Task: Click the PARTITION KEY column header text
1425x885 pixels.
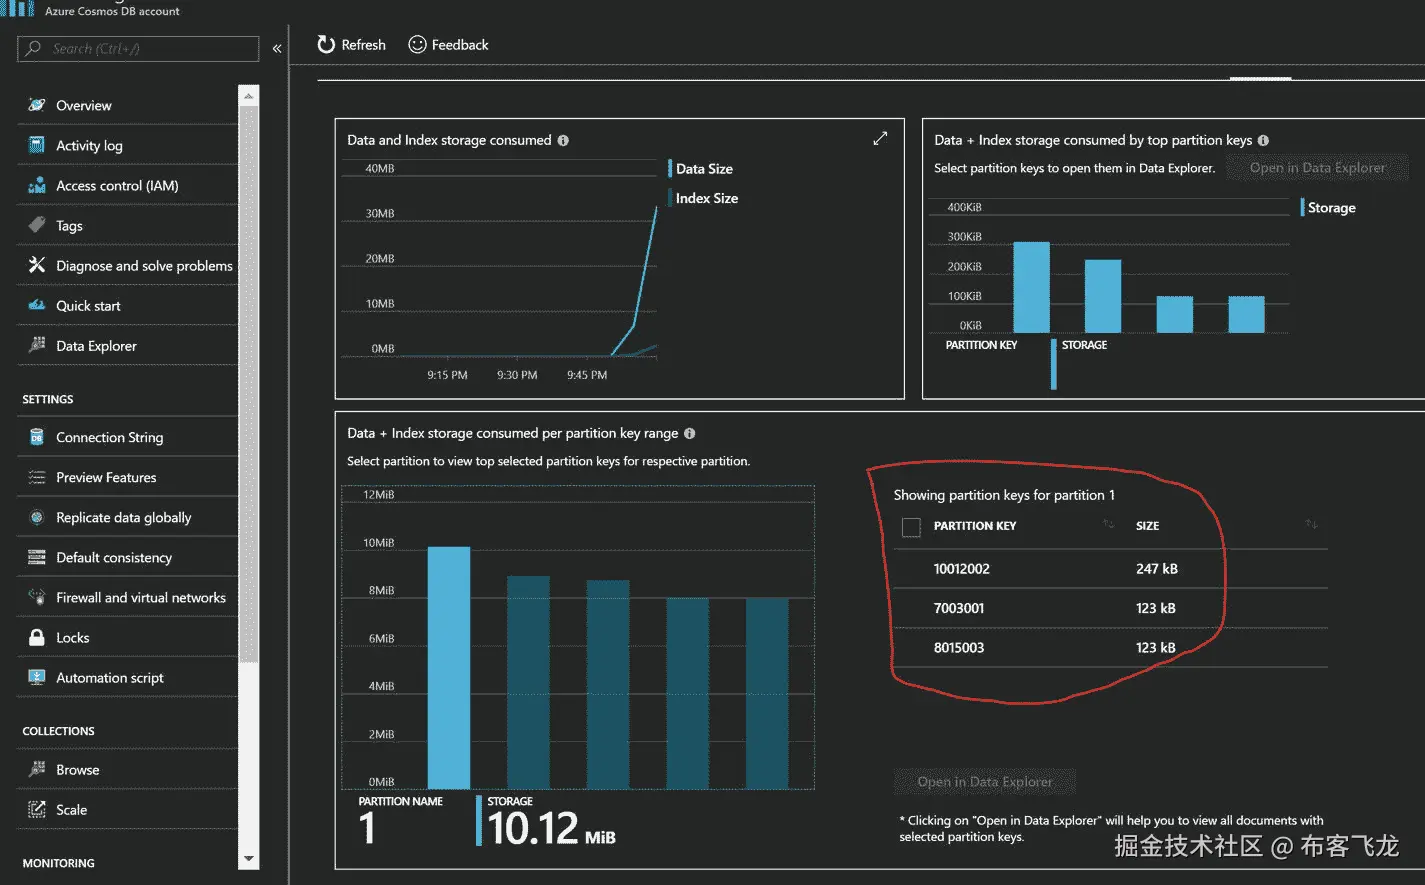Action: 974,525
